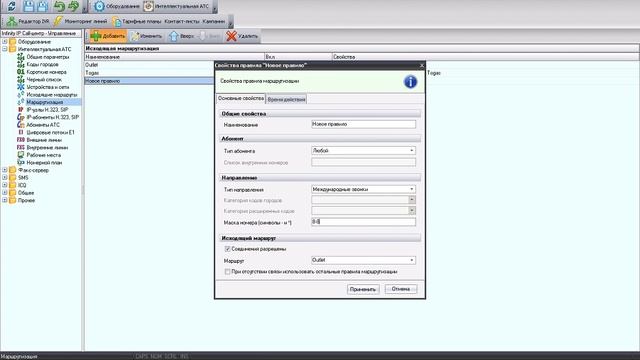Expand the Общее tree folder
The height and width of the screenshot is (360, 640).
[x=5, y=193]
